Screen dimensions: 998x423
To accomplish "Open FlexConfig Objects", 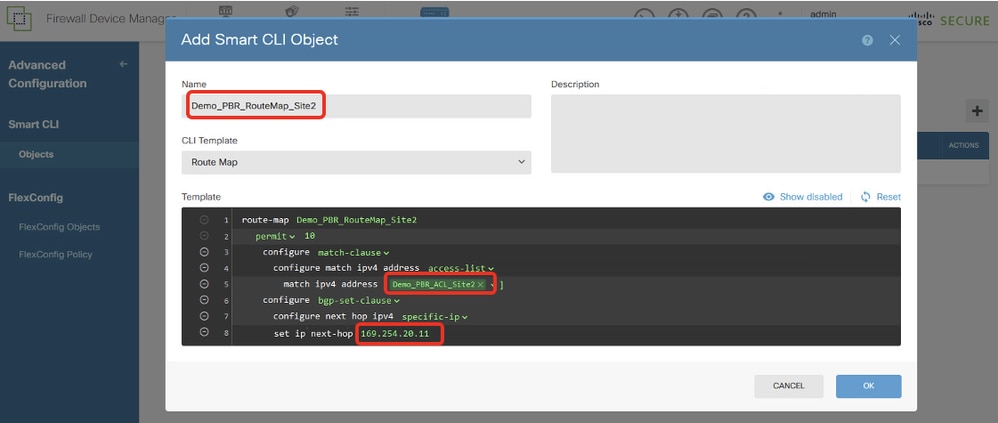I will pyautogui.click(x=59, y=227).
